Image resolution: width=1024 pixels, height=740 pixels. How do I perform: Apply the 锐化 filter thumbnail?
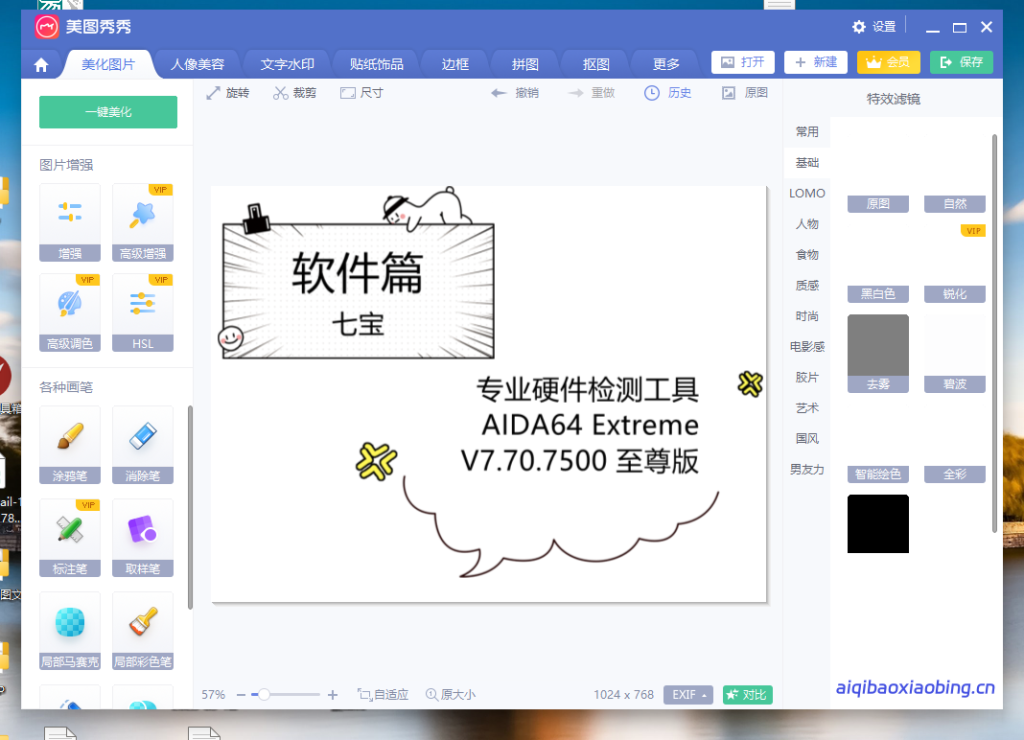tap(955, 263)
